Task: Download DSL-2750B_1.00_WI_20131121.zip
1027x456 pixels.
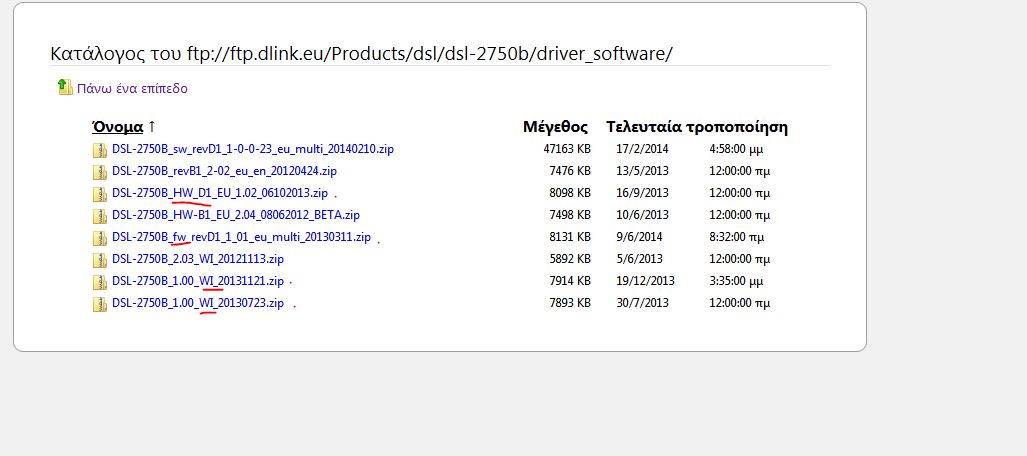Action: 198,281
